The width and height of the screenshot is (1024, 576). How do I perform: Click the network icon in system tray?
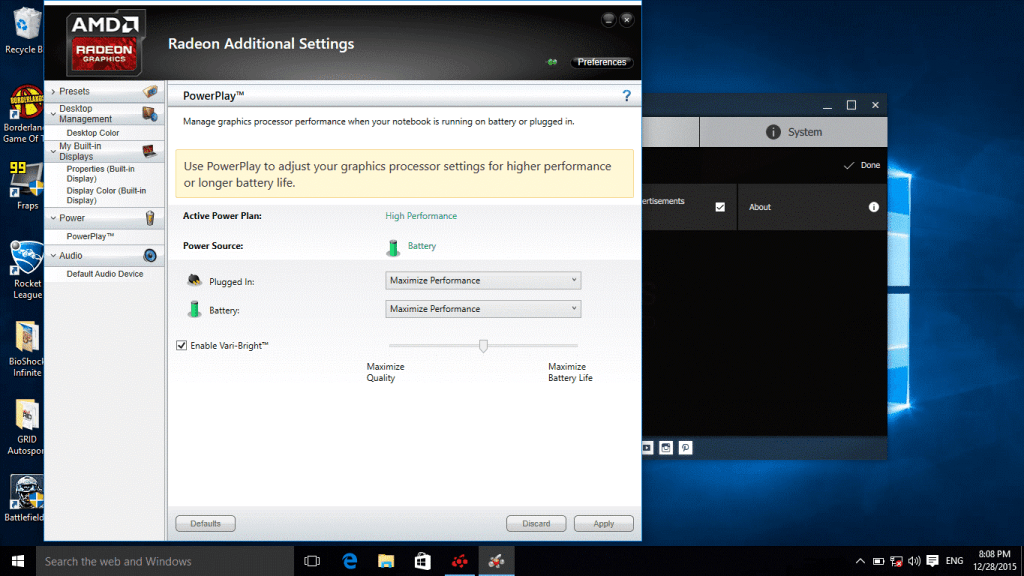pos(896,561)
